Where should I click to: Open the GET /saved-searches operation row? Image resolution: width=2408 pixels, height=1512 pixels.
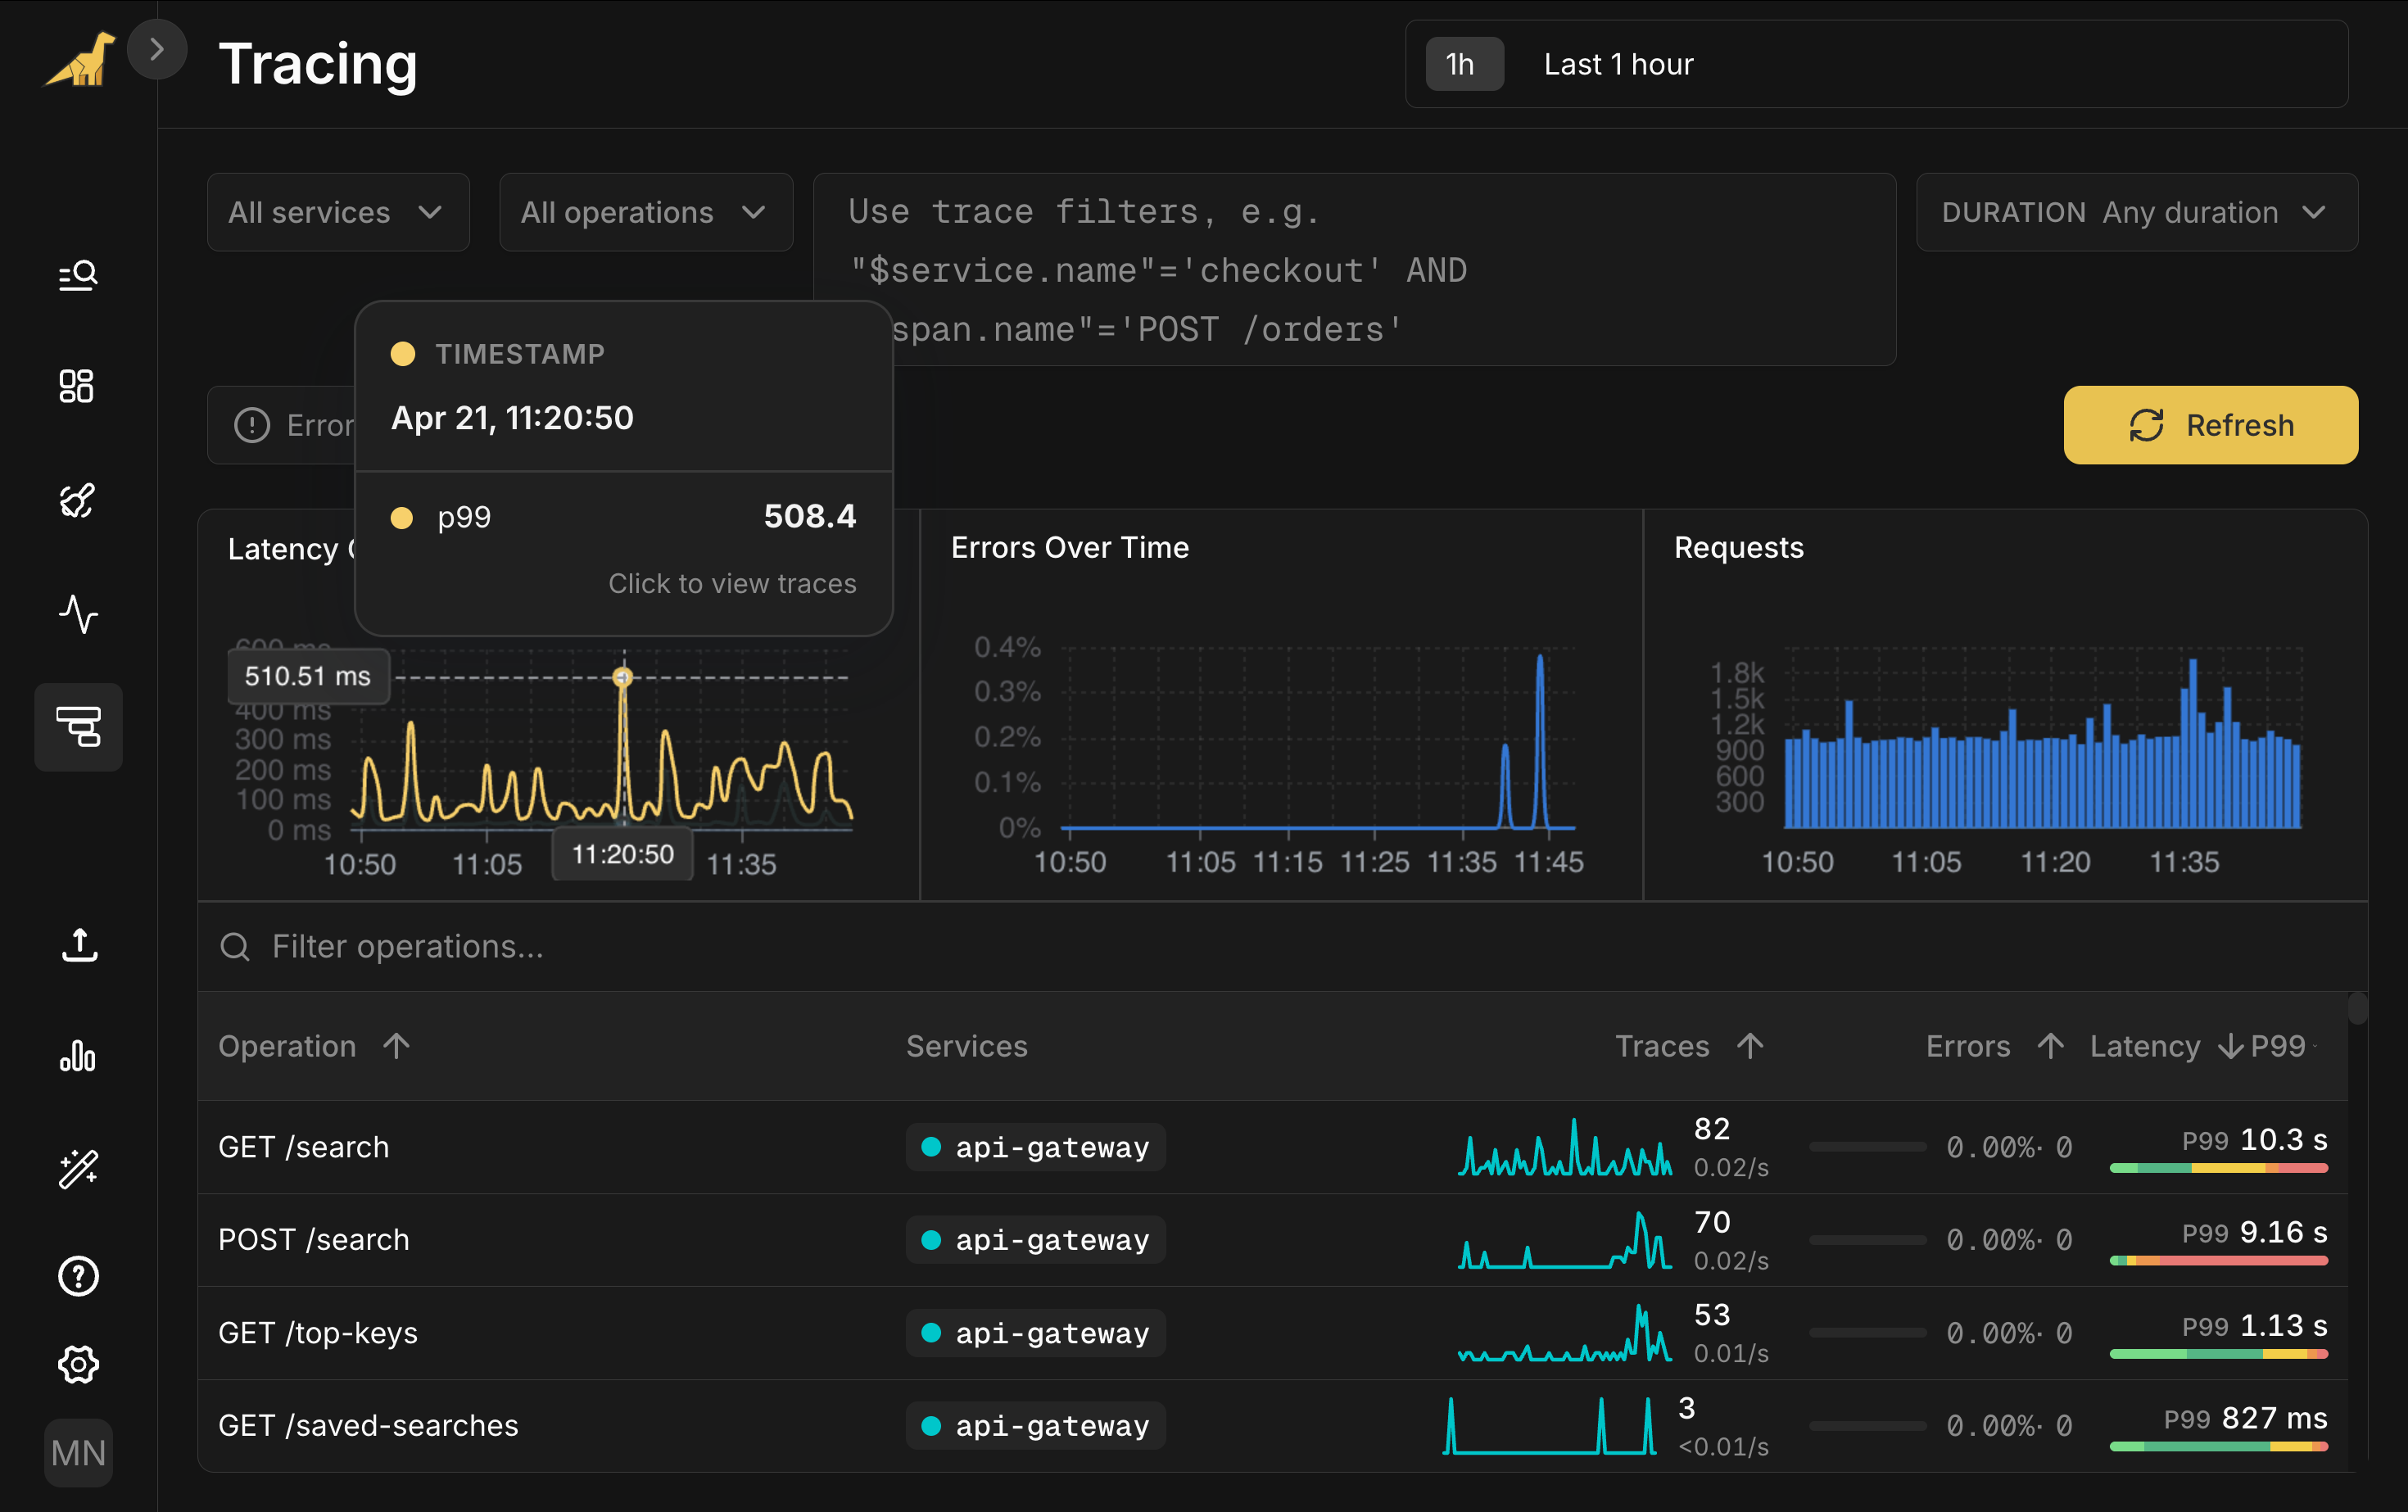click(x=1272, y=1426)
